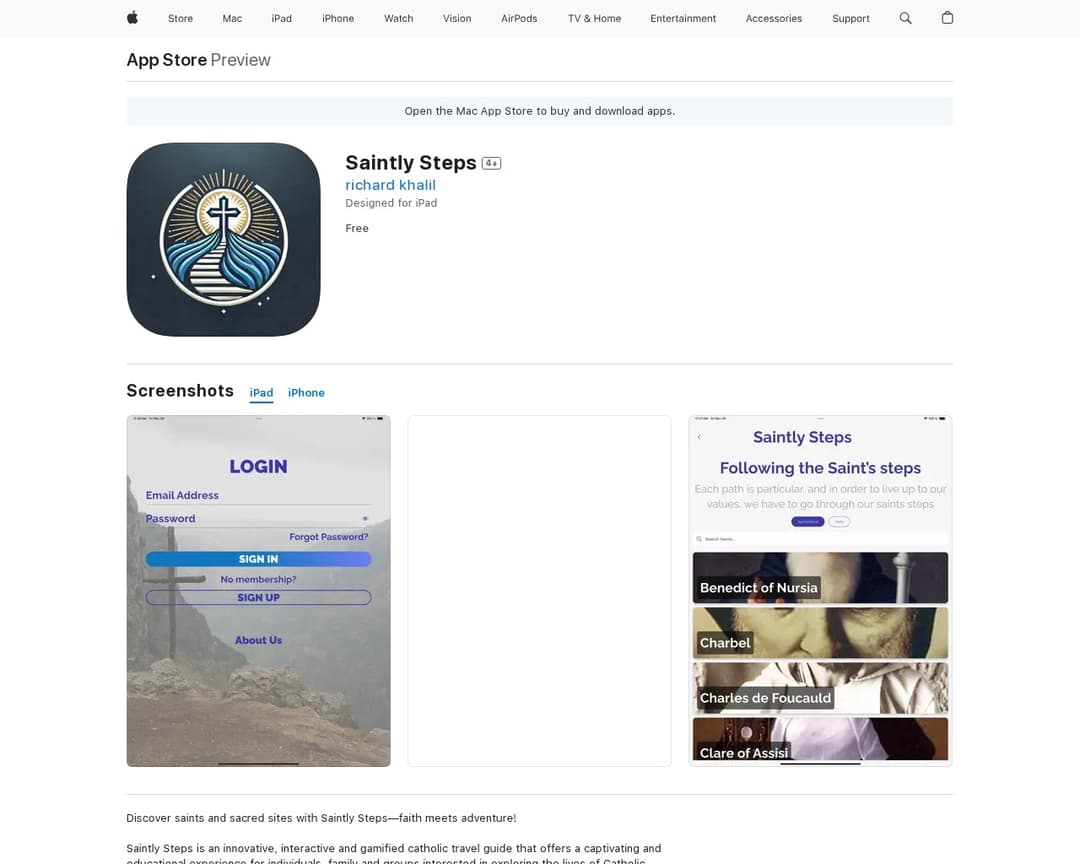Open the shopping bag icon

[947, 18]
